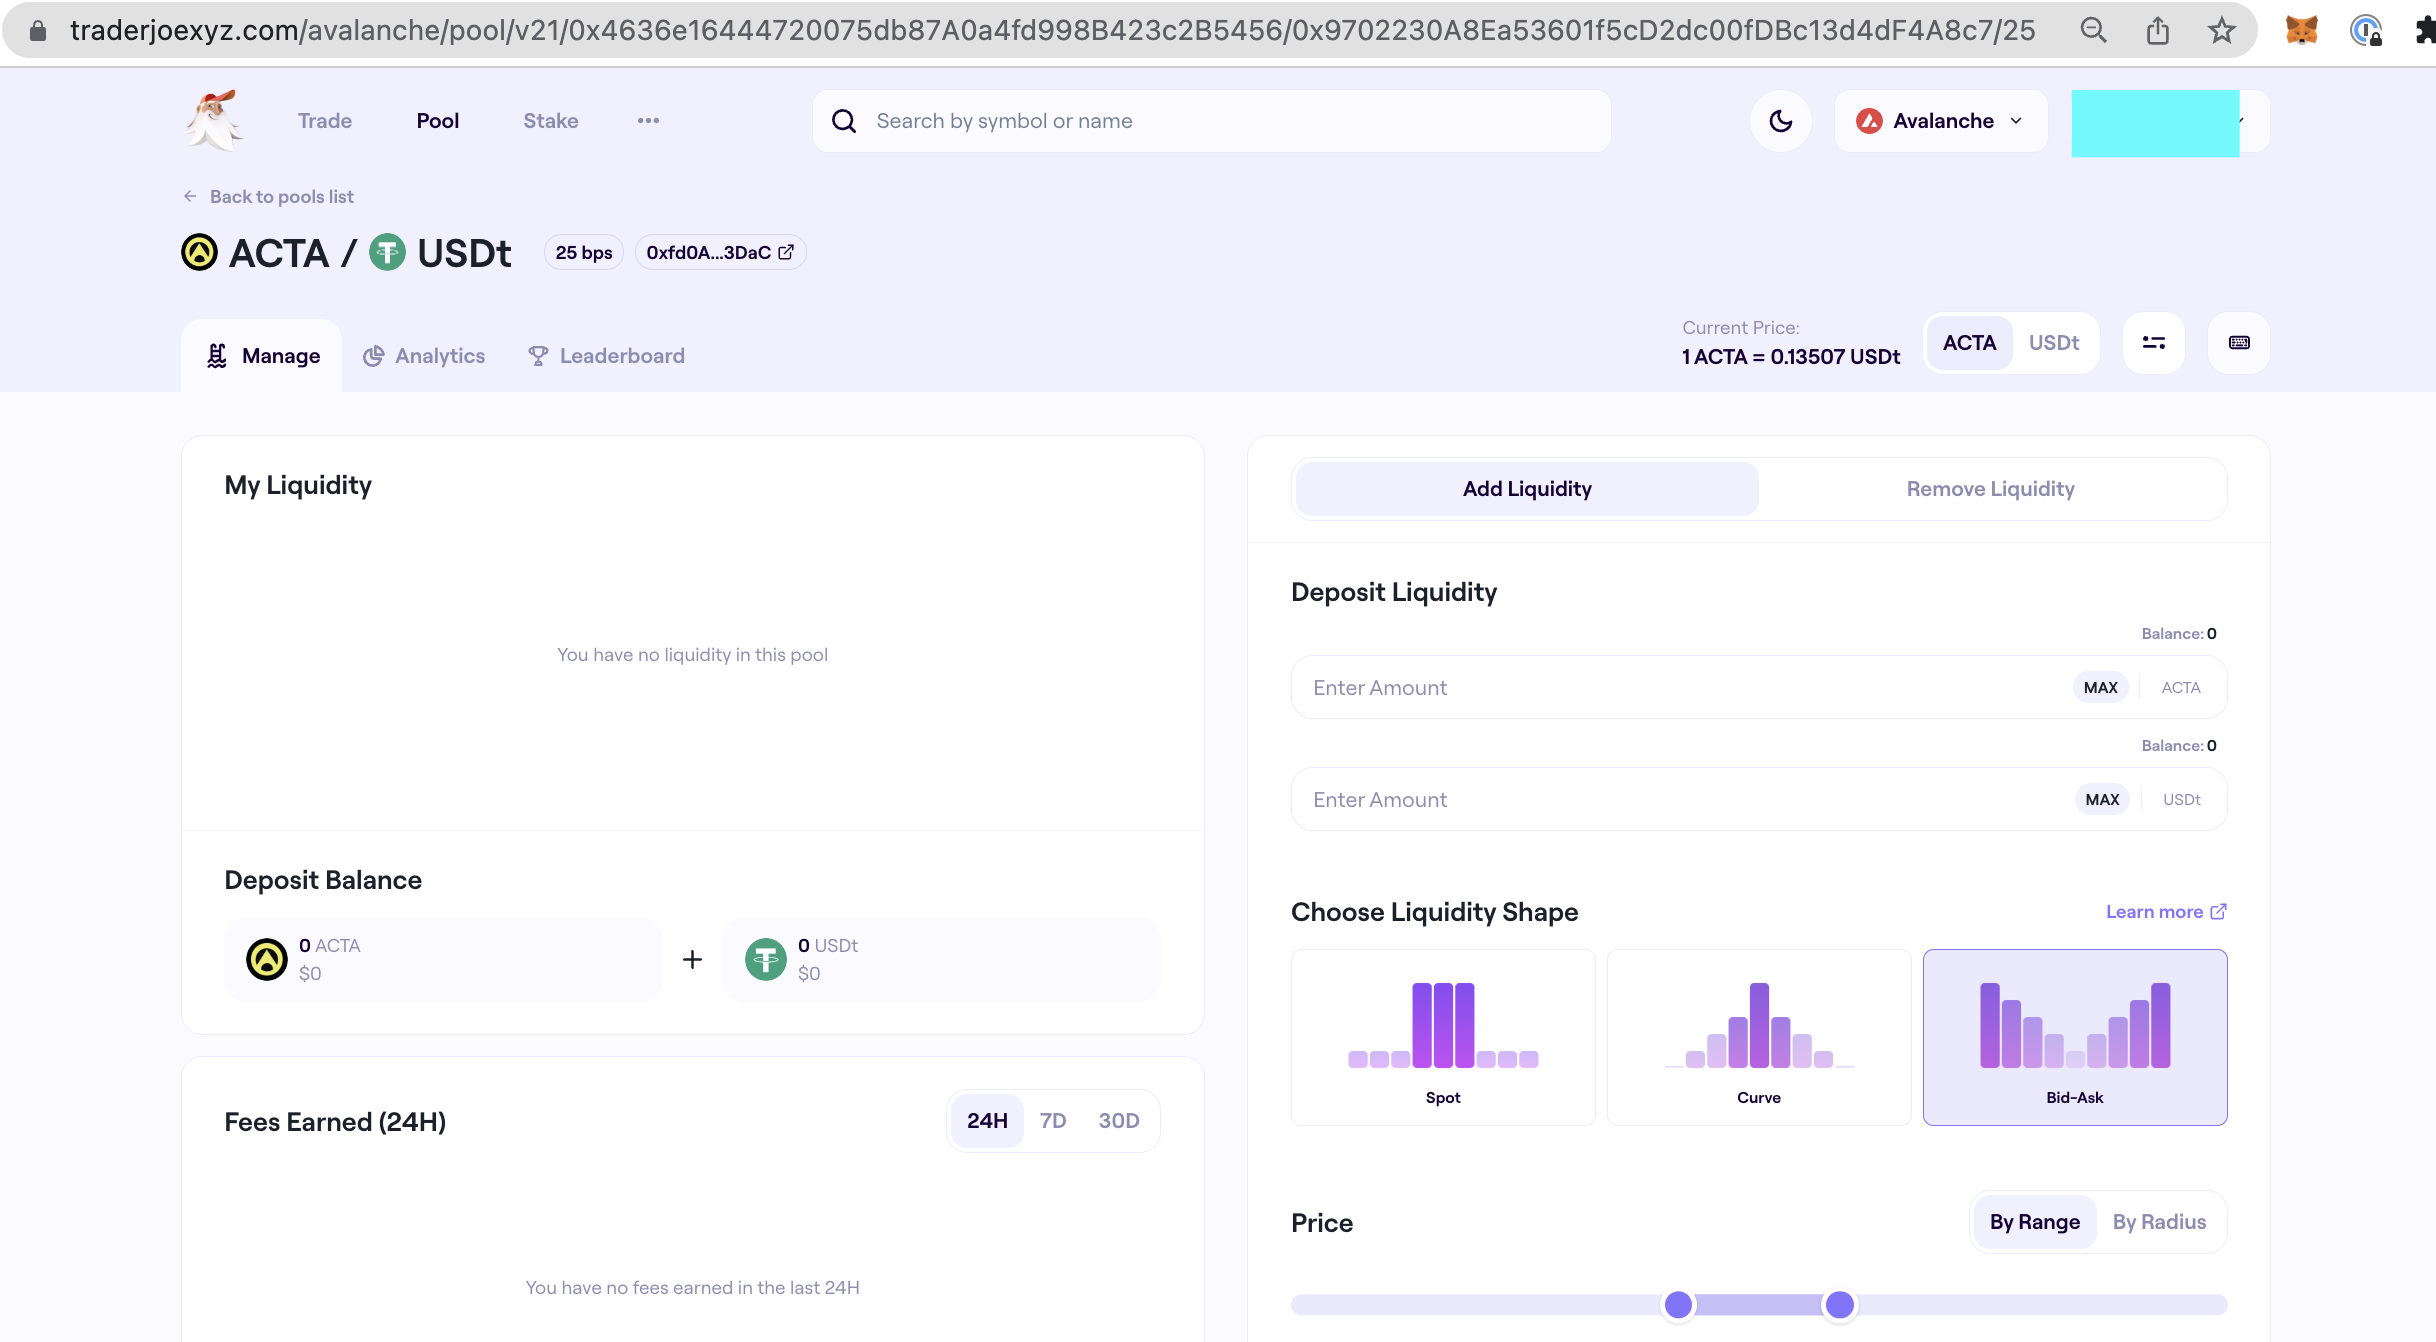
Task: Click the keyboard shortcuts icon button
Action: 2239,343
